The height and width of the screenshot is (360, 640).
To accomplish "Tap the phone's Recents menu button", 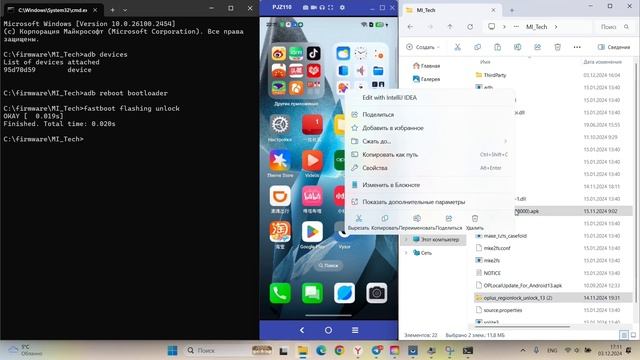I will coord(355,330).
